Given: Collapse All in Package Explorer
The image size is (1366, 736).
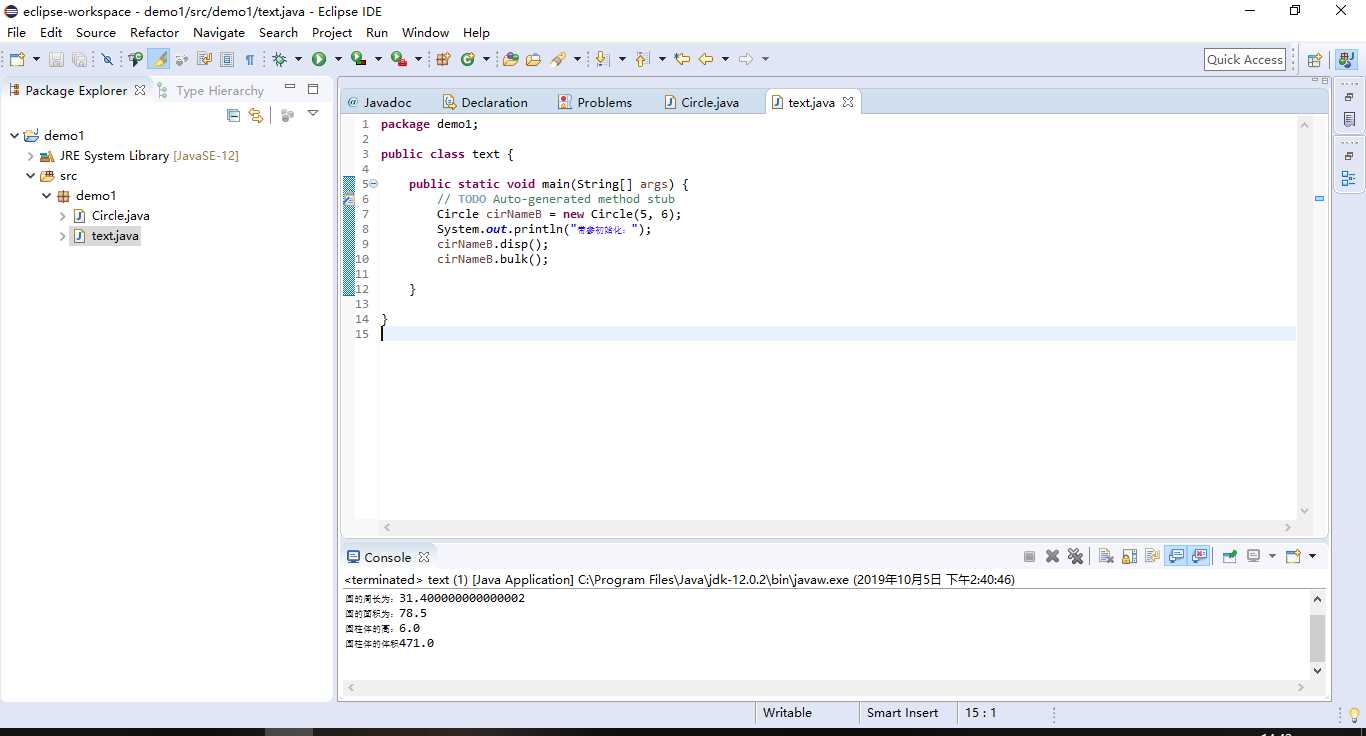Looking at the screenshot, I should pos(233,115).
